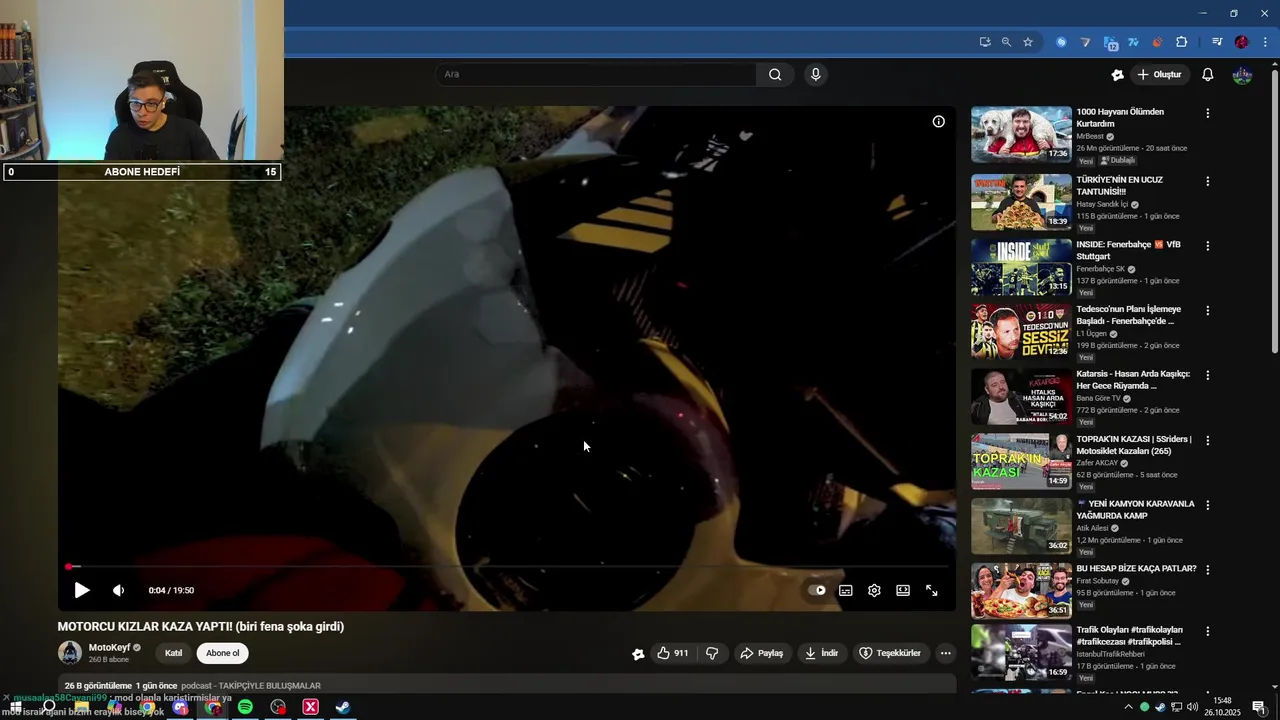The image size is (1280, 720).
Task: Click the search field labeled Ara
Action: pyautogui.click(x=596, y=74)
